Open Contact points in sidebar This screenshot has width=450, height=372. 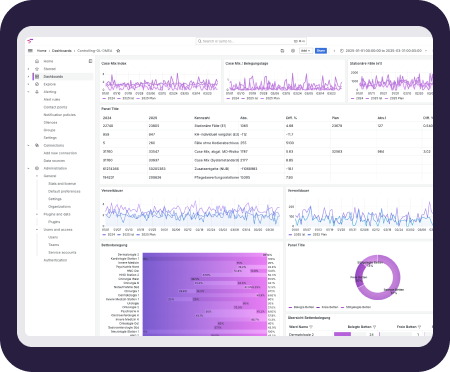(x=55, y=107)
